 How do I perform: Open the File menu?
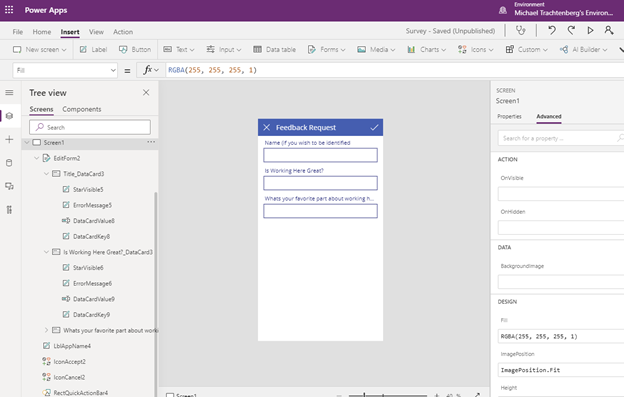coord(18,32)
